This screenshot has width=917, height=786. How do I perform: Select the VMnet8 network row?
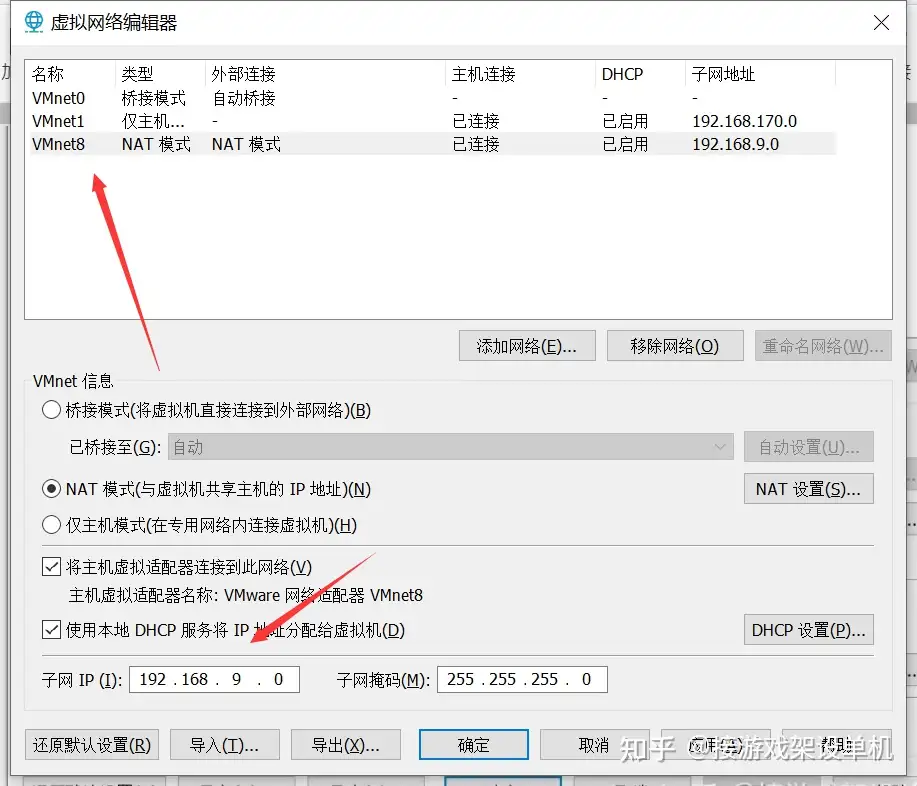tap(433, 144)
